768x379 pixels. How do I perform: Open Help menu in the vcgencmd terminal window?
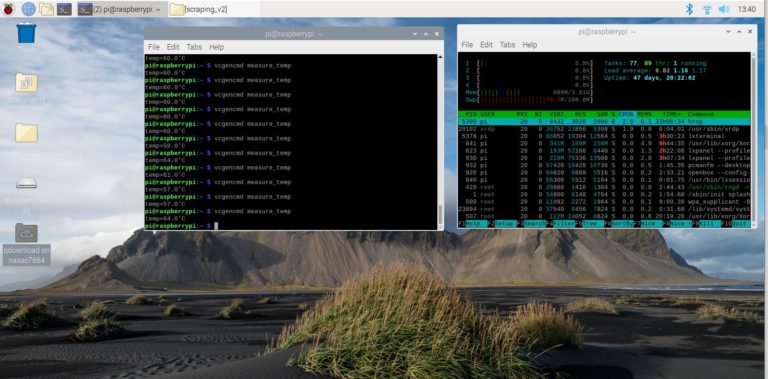coord(216,47)
